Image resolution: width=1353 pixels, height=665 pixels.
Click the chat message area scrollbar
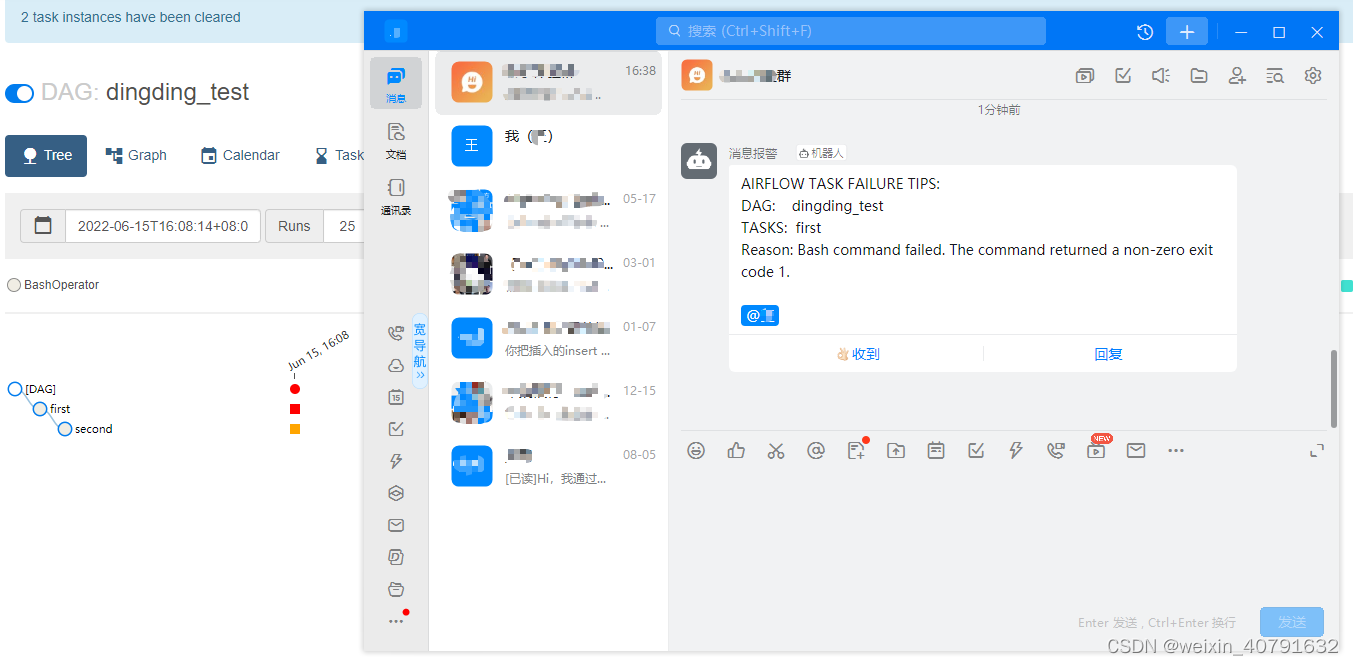point(1334,389)
